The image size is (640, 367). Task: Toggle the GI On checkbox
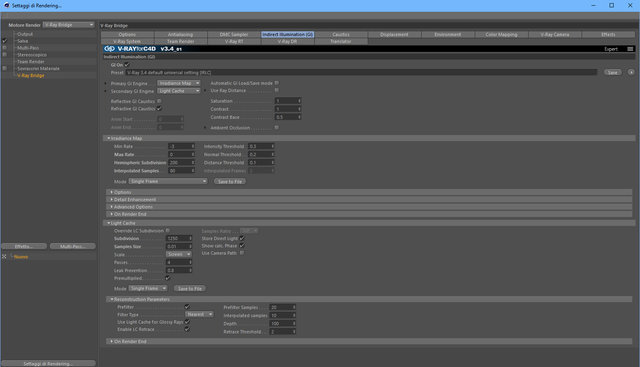pos(127,65)
